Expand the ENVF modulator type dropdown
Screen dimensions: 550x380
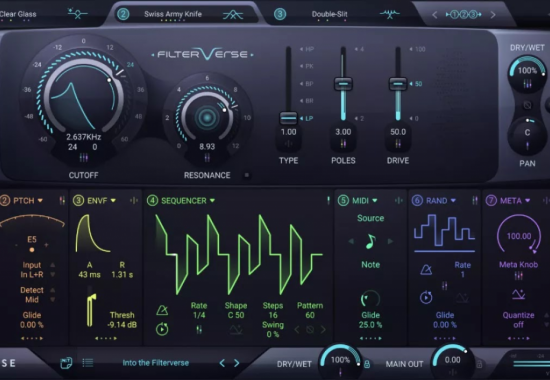pyautogui.click(x=113, y=201)
